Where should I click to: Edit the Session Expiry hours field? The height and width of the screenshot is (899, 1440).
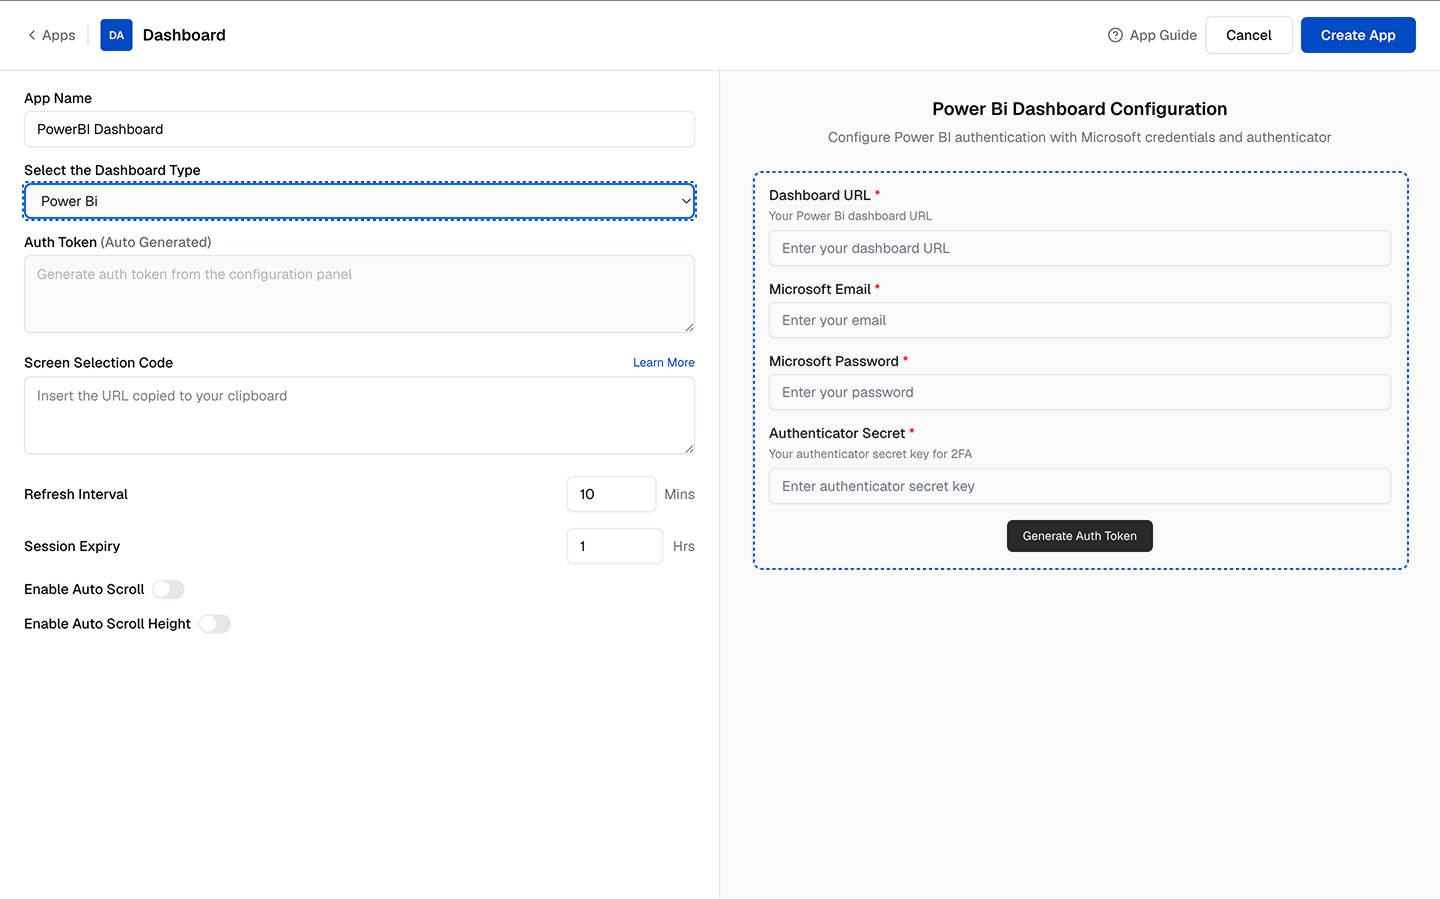tap(615, 546)
